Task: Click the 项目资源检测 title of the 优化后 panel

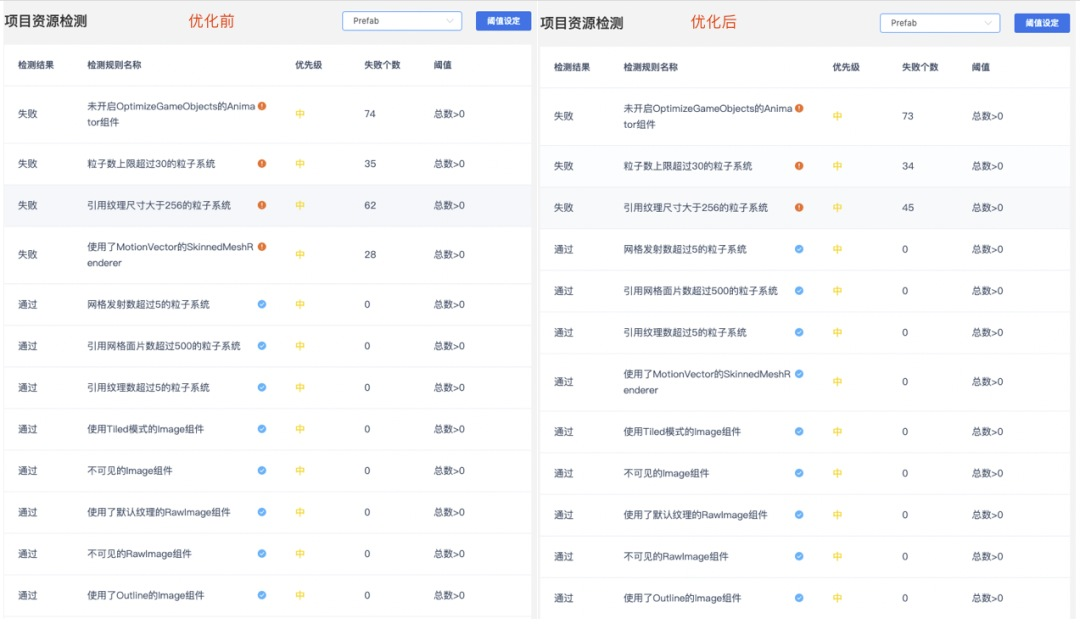Action: pos(582,23)
